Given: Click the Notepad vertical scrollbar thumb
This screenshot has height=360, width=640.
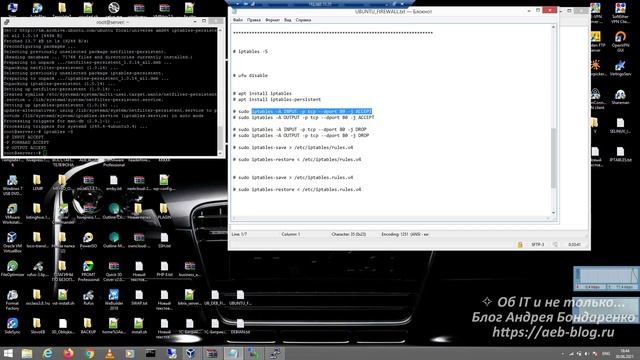Looking at the screenshot, I should pos(553,157).
